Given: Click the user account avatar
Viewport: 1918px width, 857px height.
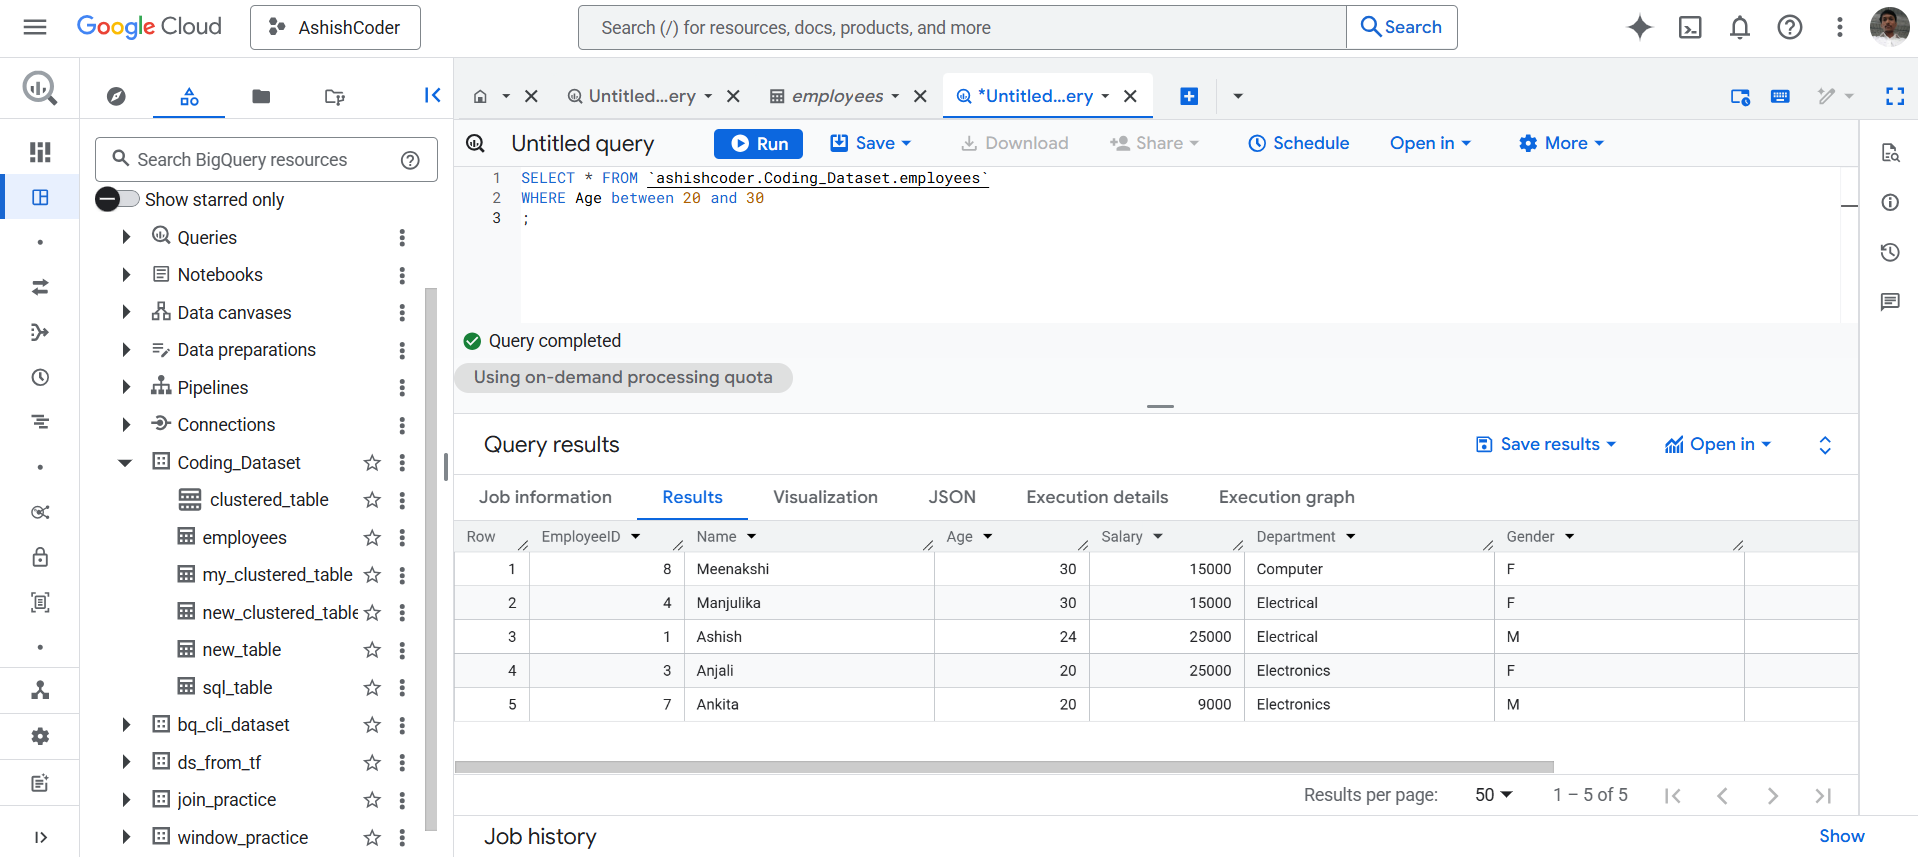Looking at the screenshot, I should coord(1889,27).
